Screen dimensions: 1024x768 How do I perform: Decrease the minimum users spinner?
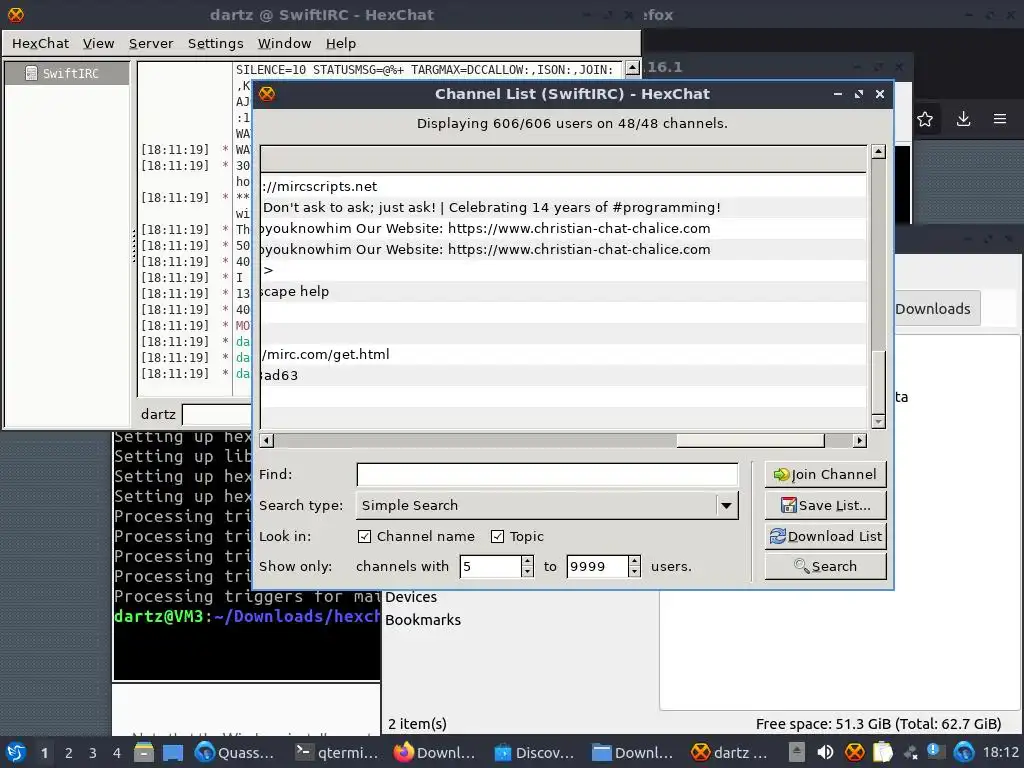pos(528,572)
